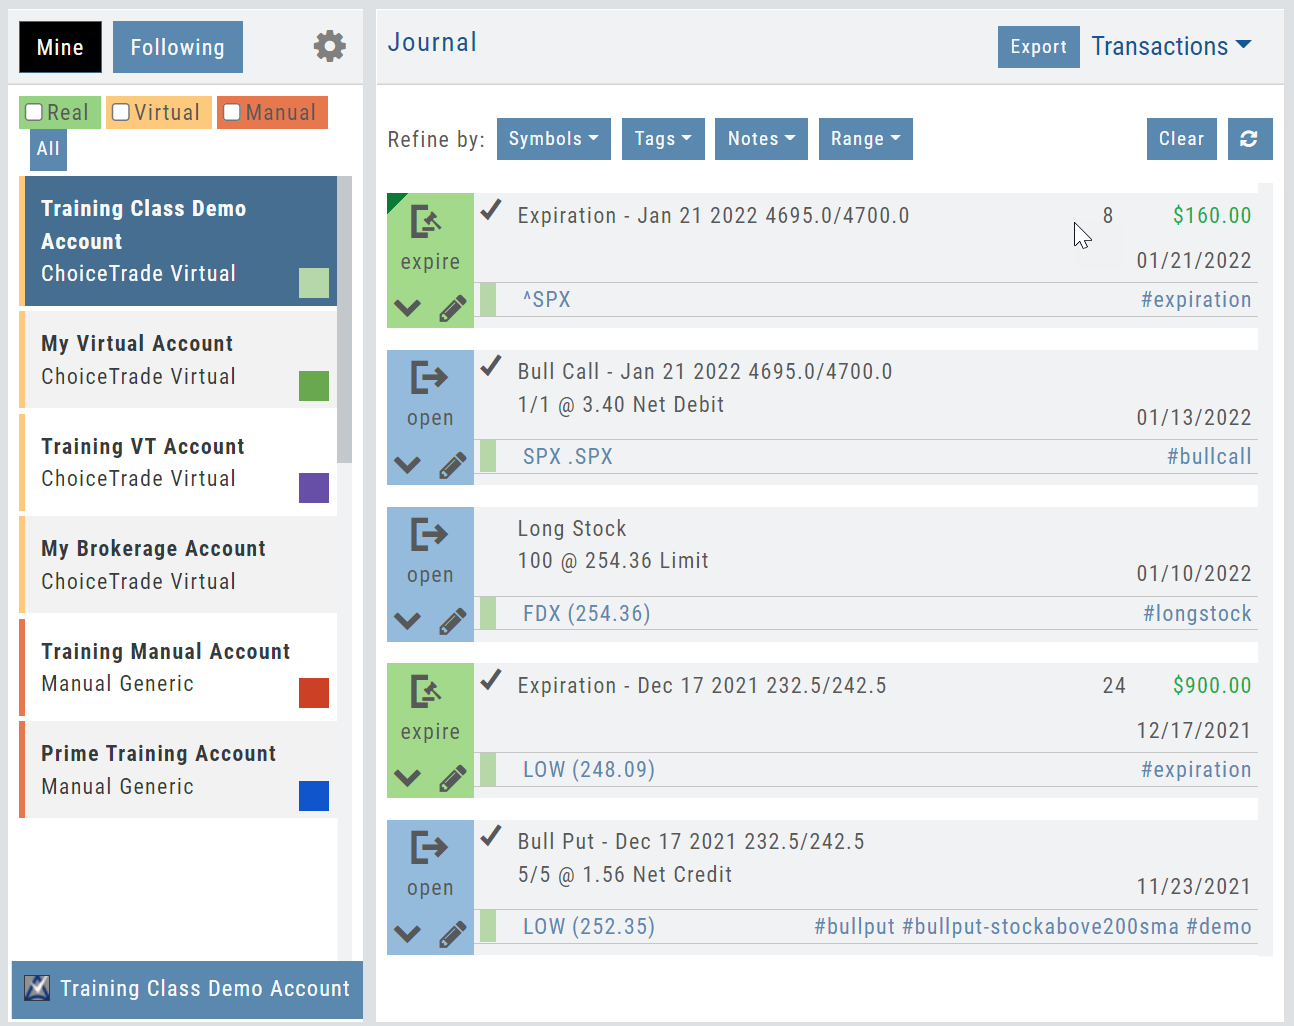1294x1026 pixels.
Task: Click the open icon on Bull Call entry
Action: 430,379
